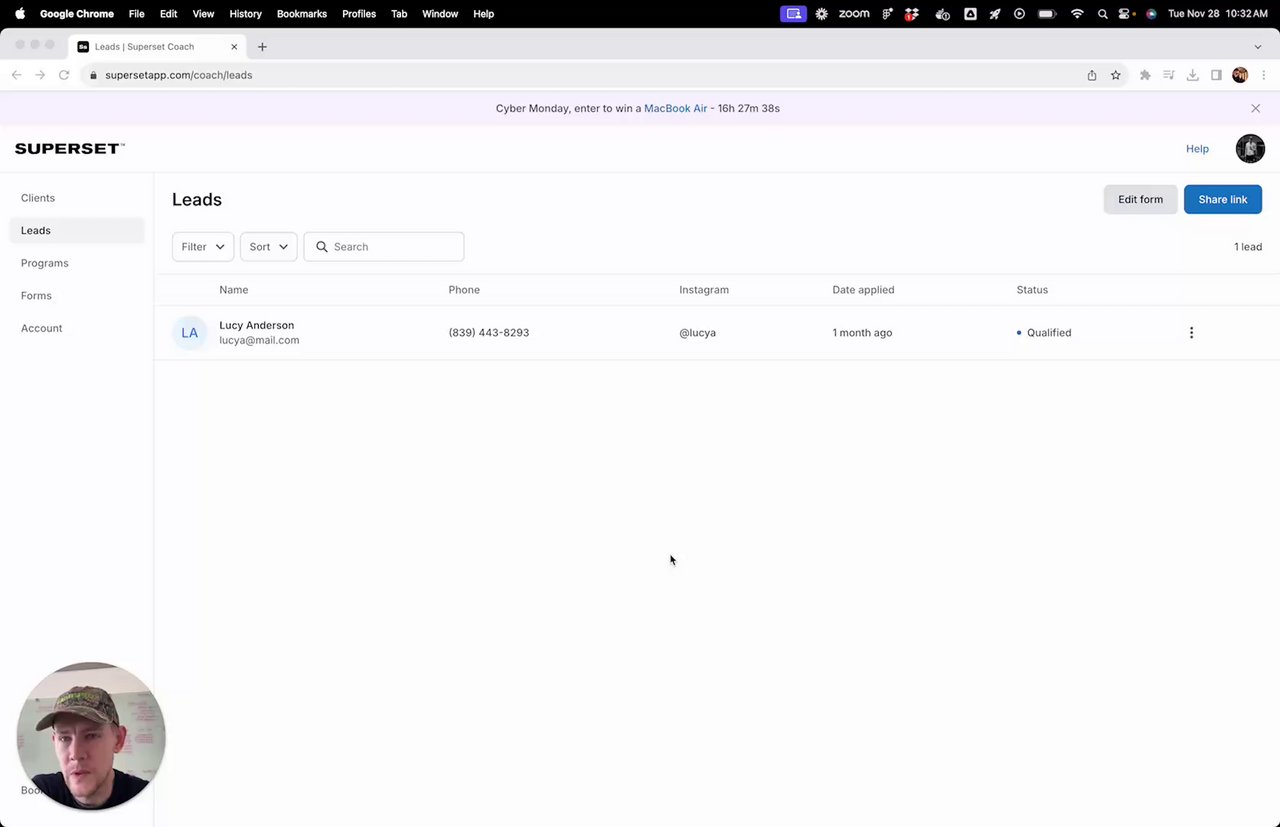This screenshot has width=1280, height=827.
Task: Click the Help link in header
Action: click(x=1197, y=149)
